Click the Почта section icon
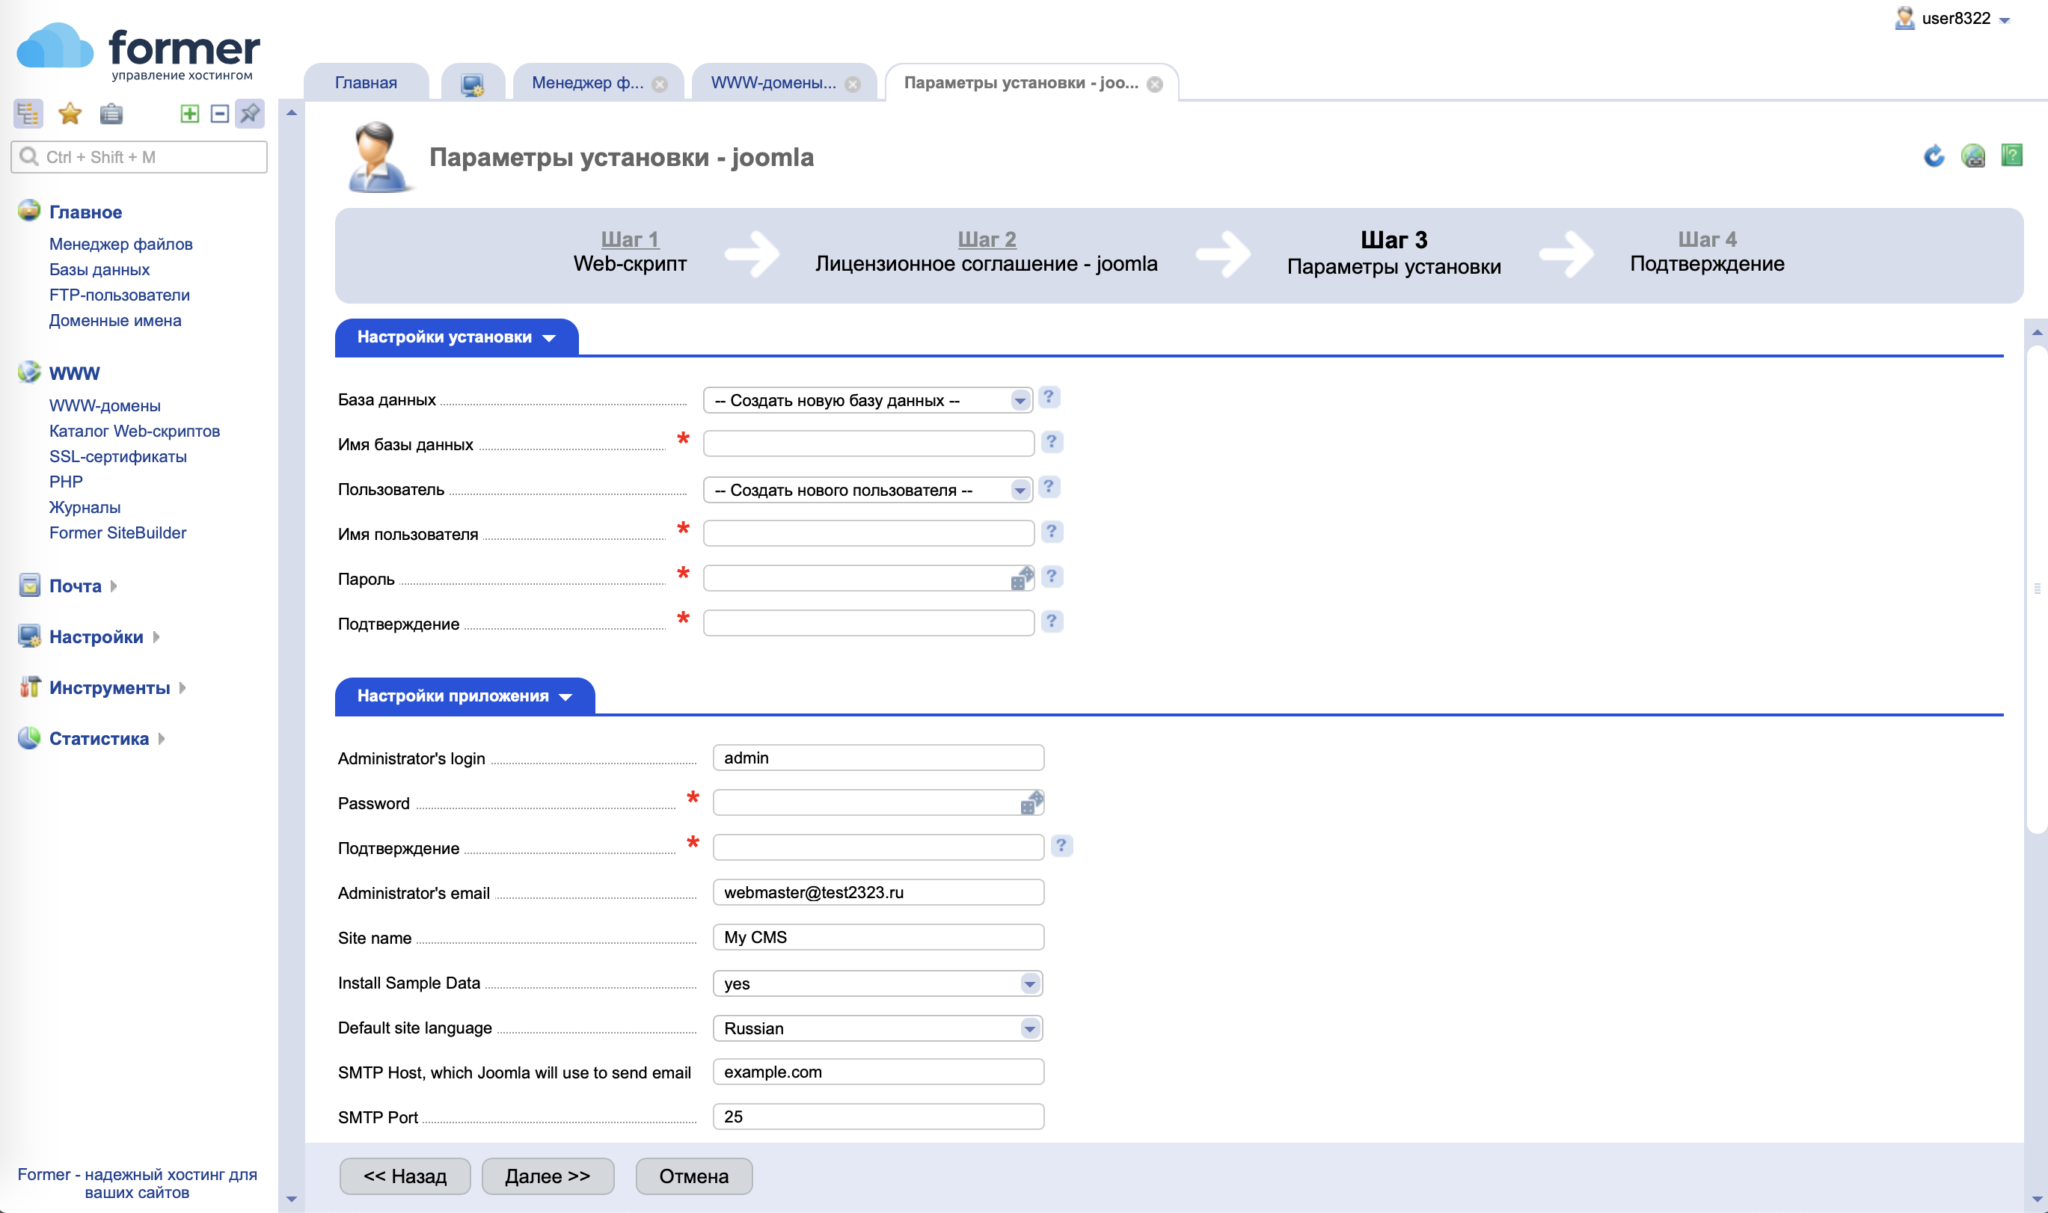Image resolution: width=2048 pixels, height=1213 pixels. [x=30, y=586]
